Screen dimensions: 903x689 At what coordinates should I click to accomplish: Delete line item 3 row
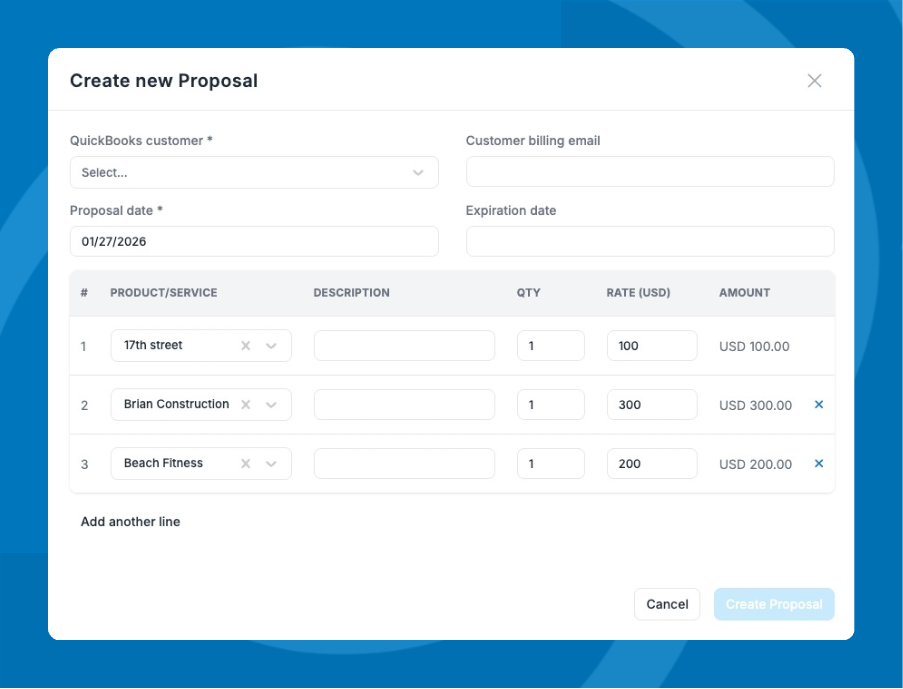(x=819, y=464)
